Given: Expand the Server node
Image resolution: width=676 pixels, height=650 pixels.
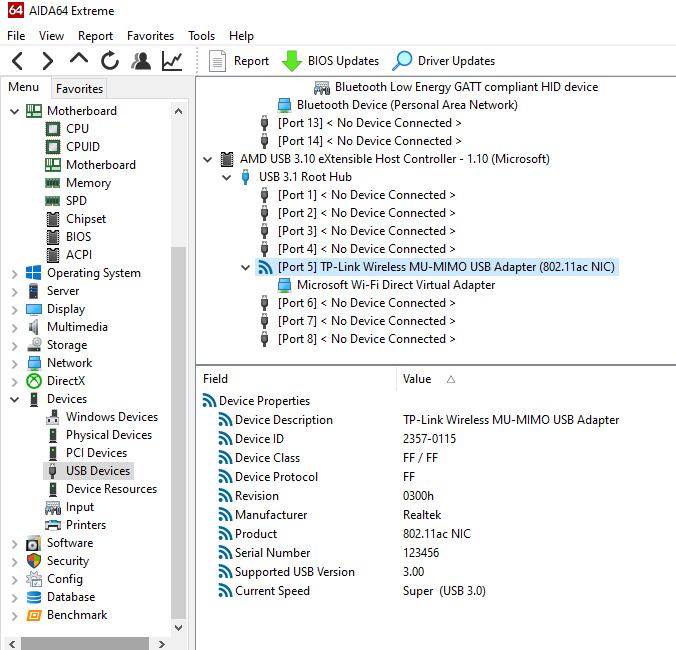Looking at the screenshot, I should click(x=15, y=292).
